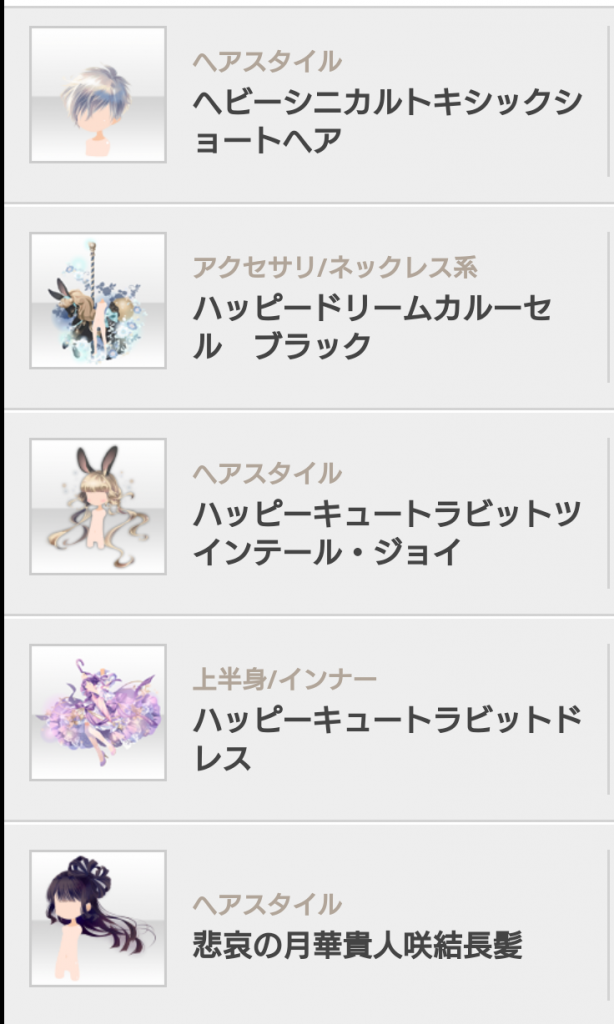Tap ヘアスタイル label above twin tail item
Image resolution: width=614 pixels, height=1024 pixels.
267,473
